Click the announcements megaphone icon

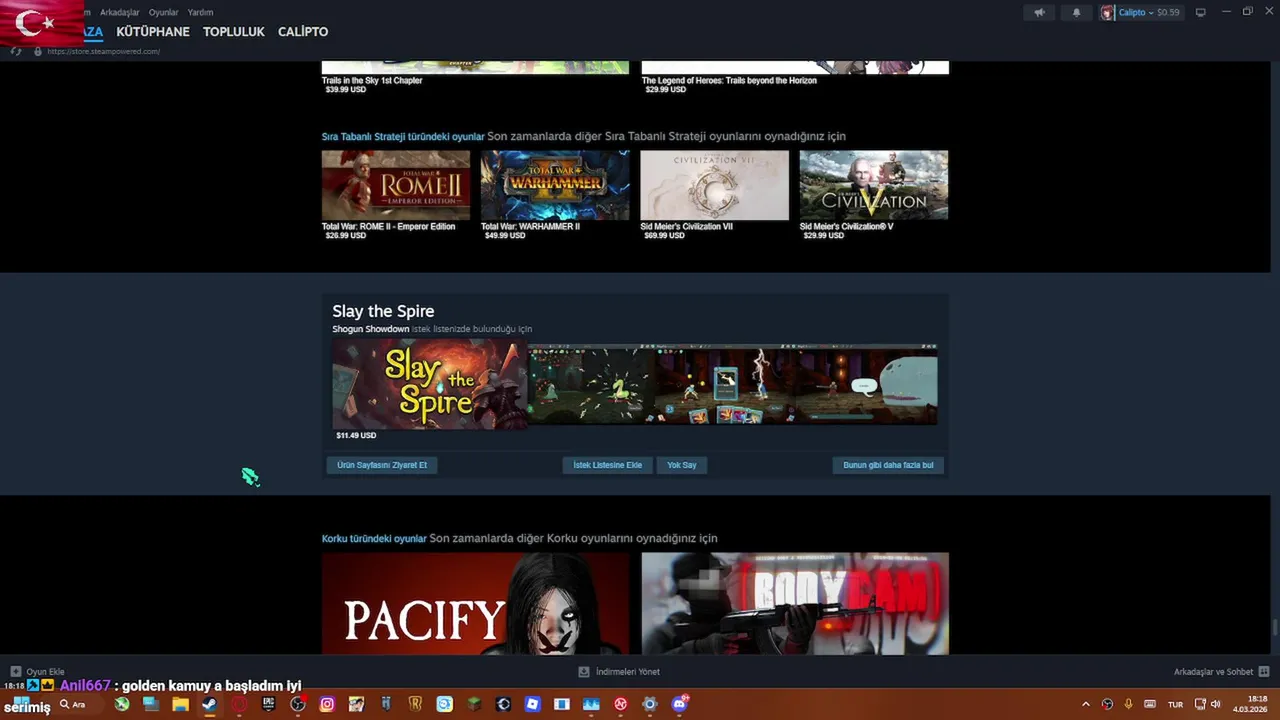pos(1040,12)
